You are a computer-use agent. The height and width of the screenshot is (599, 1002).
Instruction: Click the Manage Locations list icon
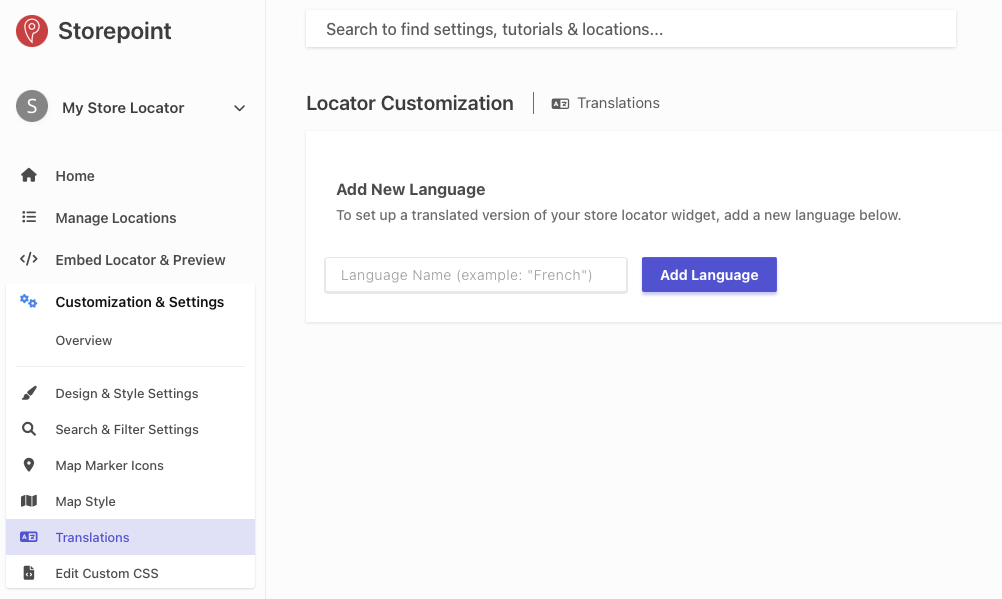29,218
